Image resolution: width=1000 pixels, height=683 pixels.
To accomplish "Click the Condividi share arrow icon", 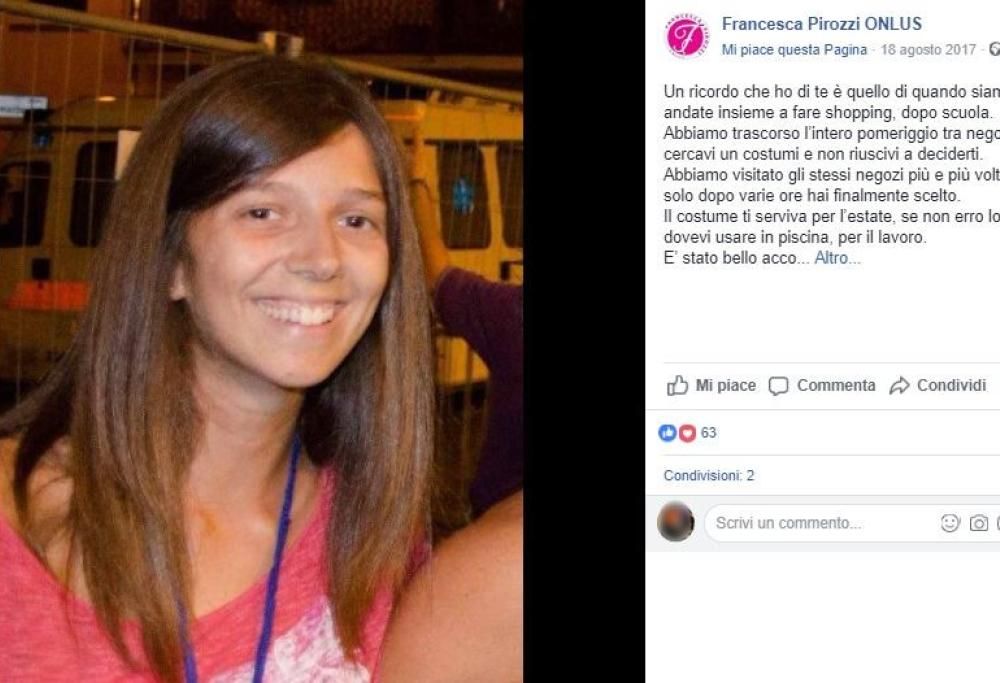I will pos(899,386).
